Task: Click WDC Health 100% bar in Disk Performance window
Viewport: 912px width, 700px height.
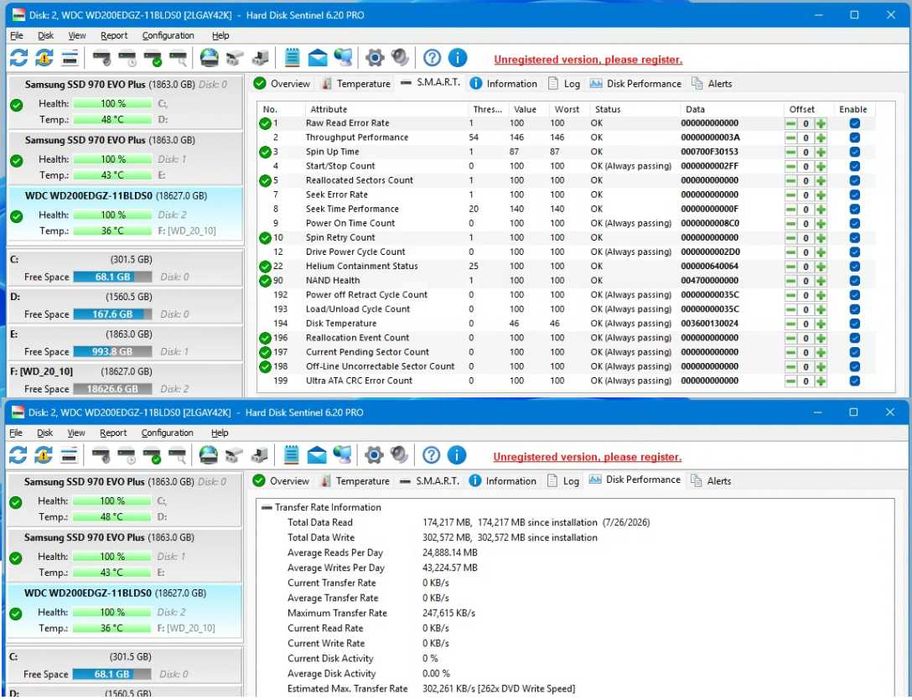Action: point(112,612)
